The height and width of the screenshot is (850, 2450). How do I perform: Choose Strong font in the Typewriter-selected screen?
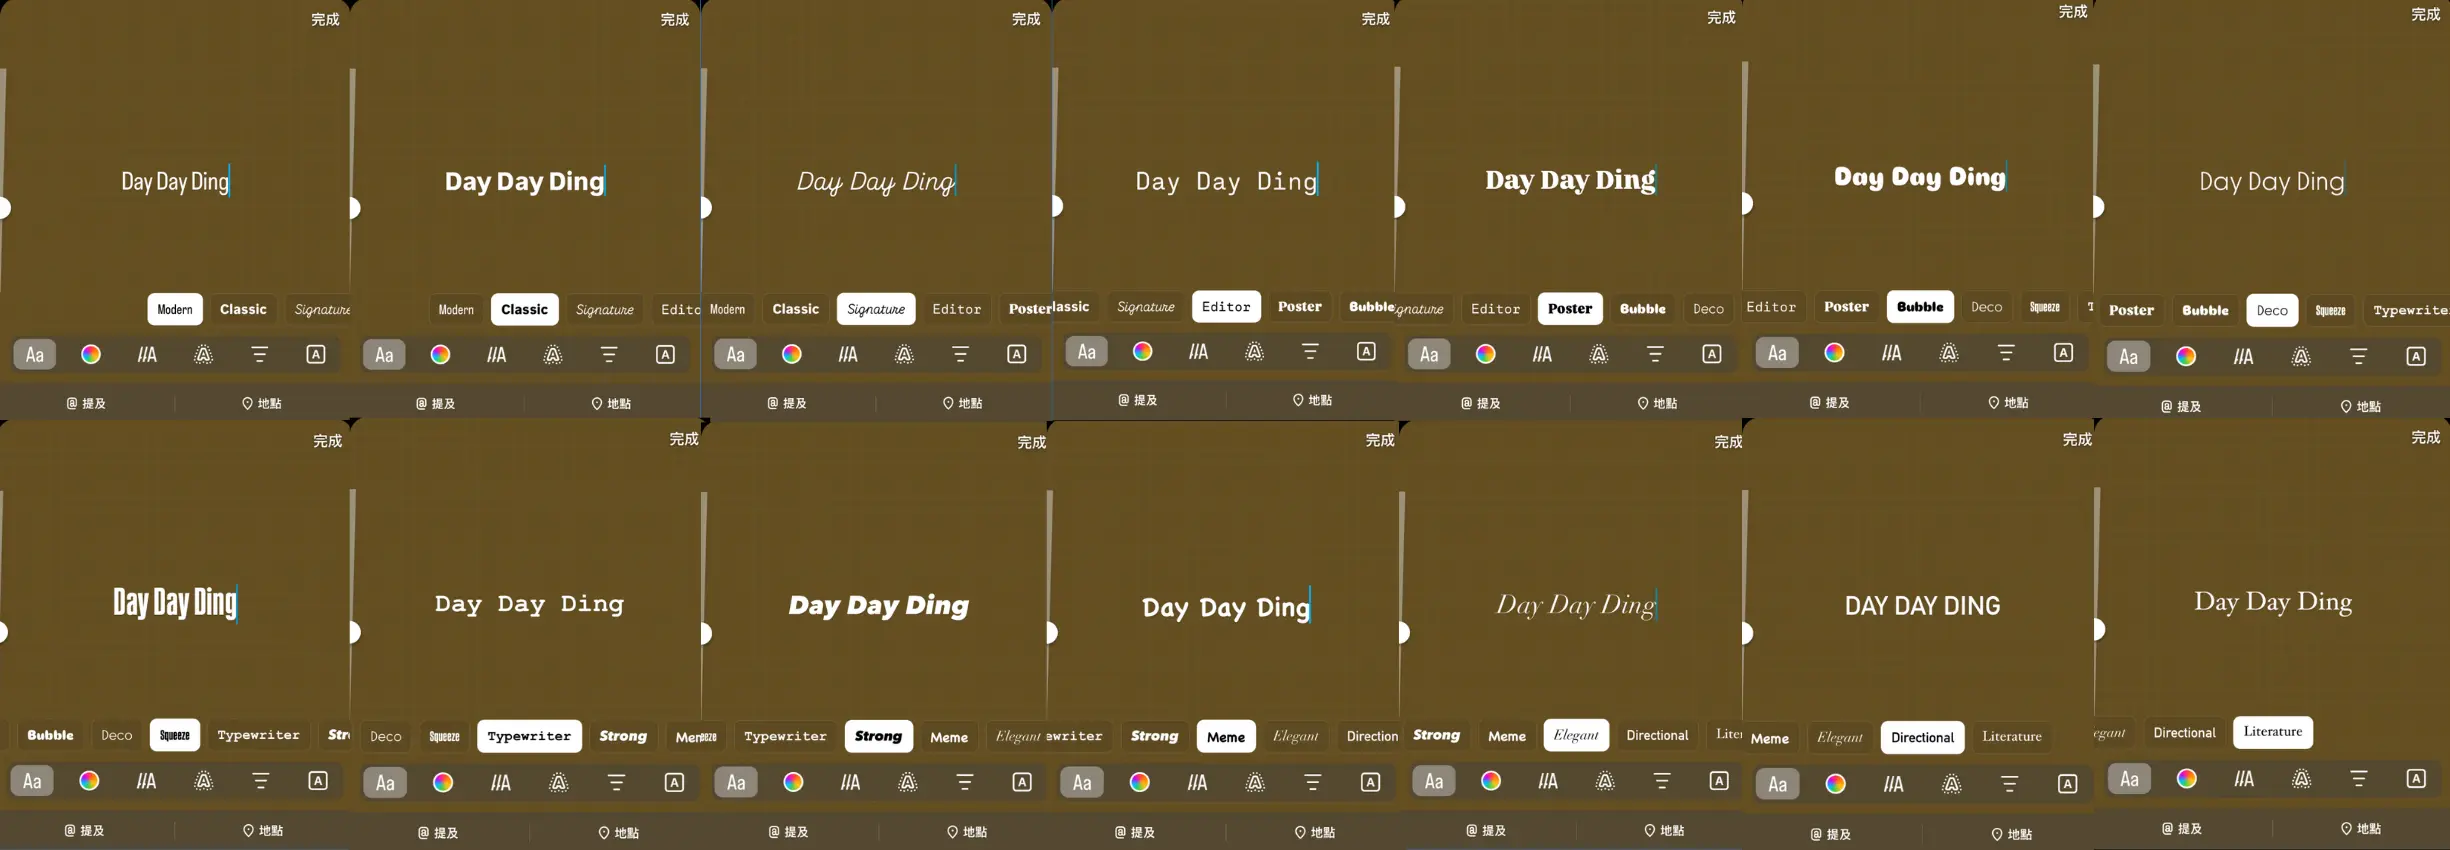623,736
